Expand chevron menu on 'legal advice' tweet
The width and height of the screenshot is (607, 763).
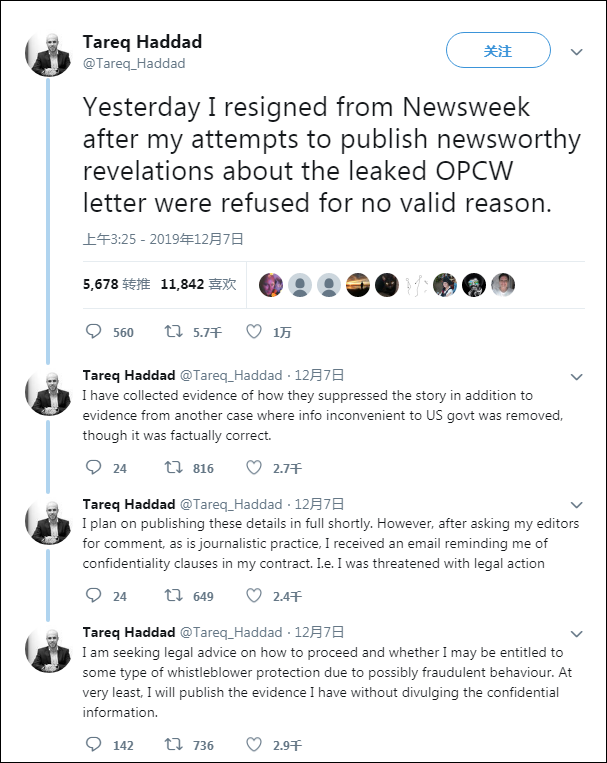point(577,634)
